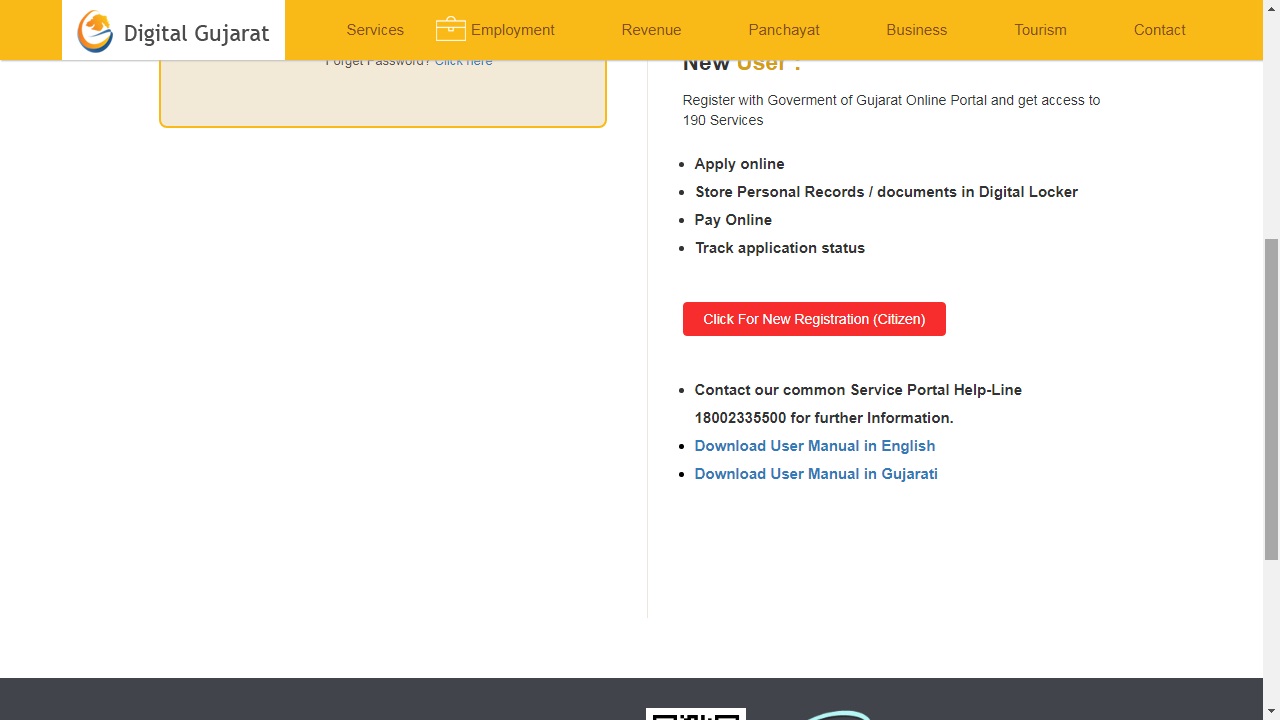Click the circular logo in the footer
The image size is (1280, 720).
pyautogui.click(x=840, y=716)
